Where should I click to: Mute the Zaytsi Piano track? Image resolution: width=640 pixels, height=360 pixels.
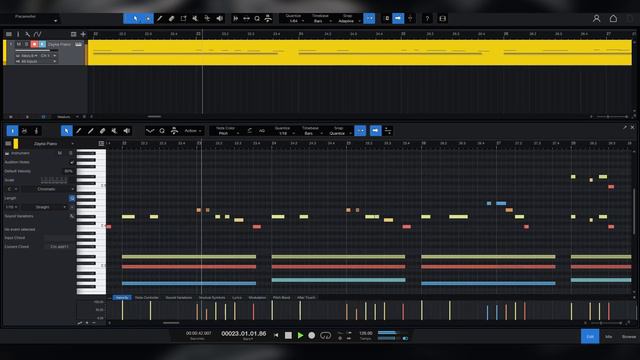click(x=18, y=44)
